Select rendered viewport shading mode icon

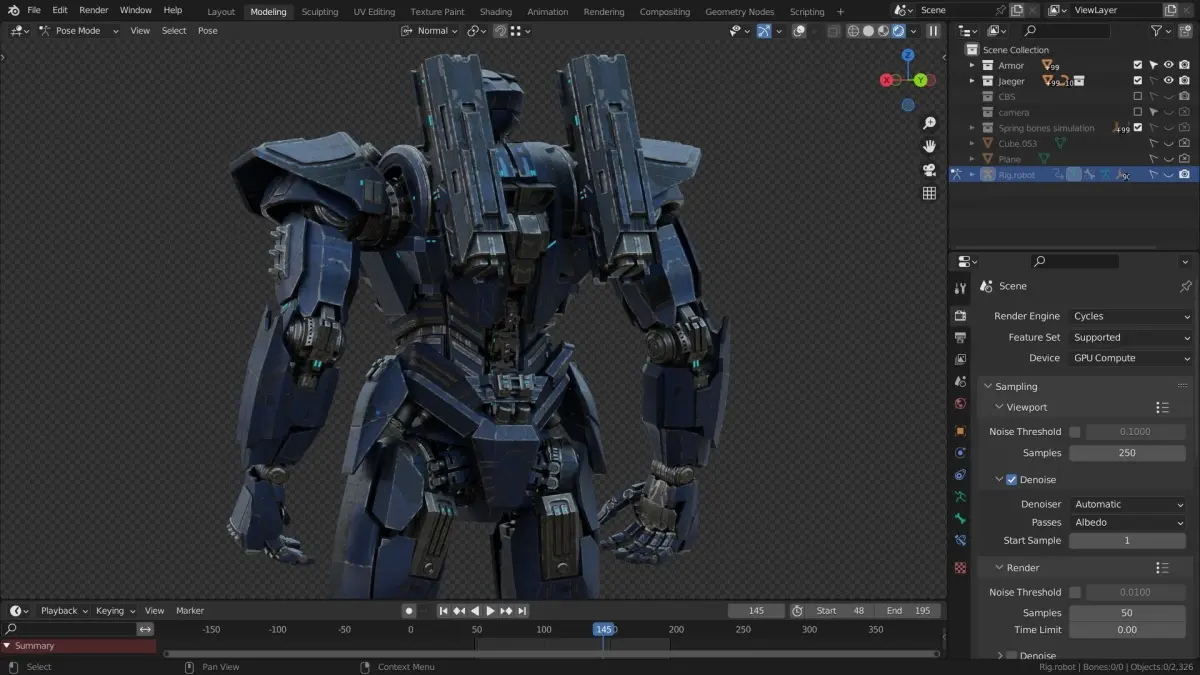coord(899,31)
